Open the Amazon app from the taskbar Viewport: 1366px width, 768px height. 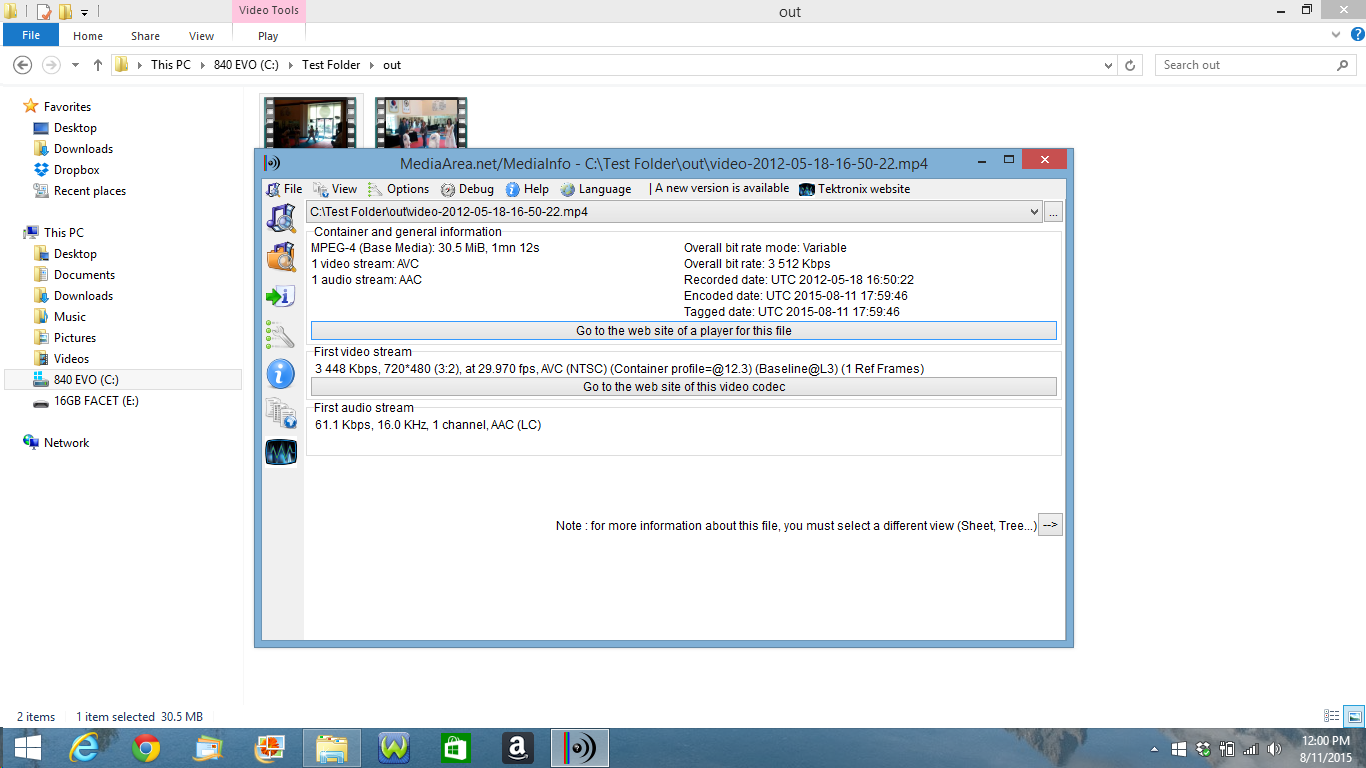click(518, 748)
